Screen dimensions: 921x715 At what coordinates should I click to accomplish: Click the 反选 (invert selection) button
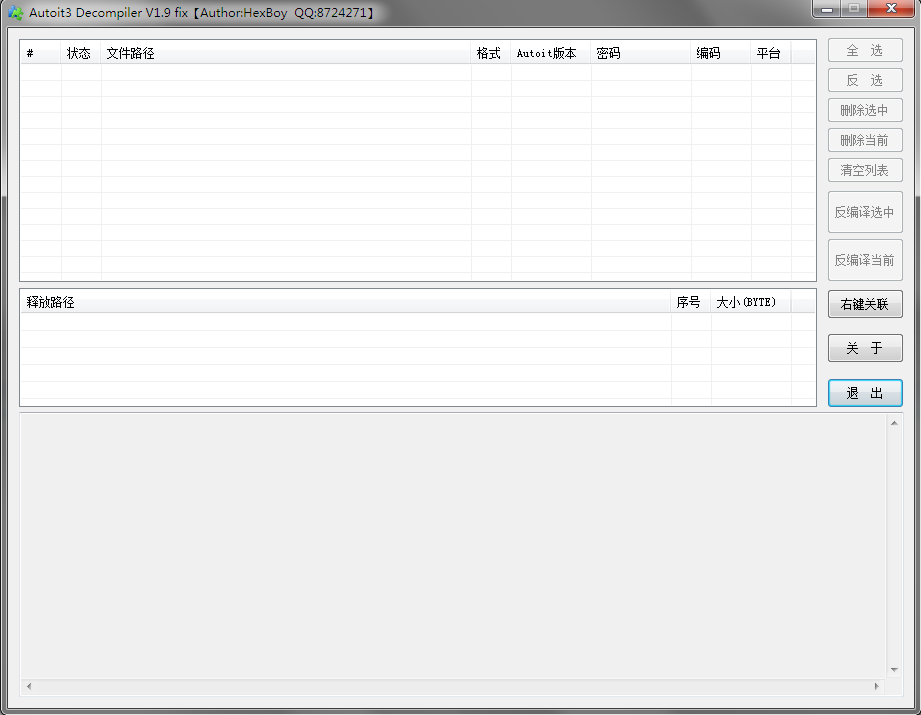click(865, 80)
